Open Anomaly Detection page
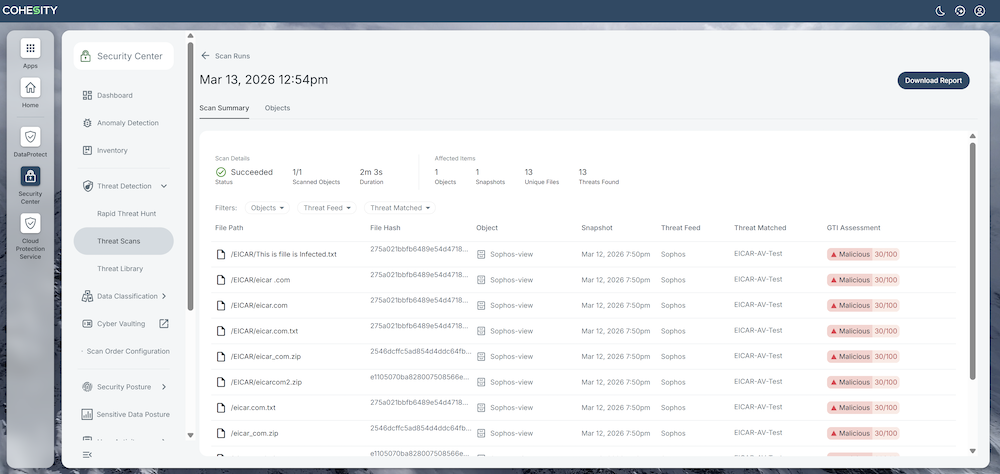This screenshot has width=1000, height=474. 128,122
